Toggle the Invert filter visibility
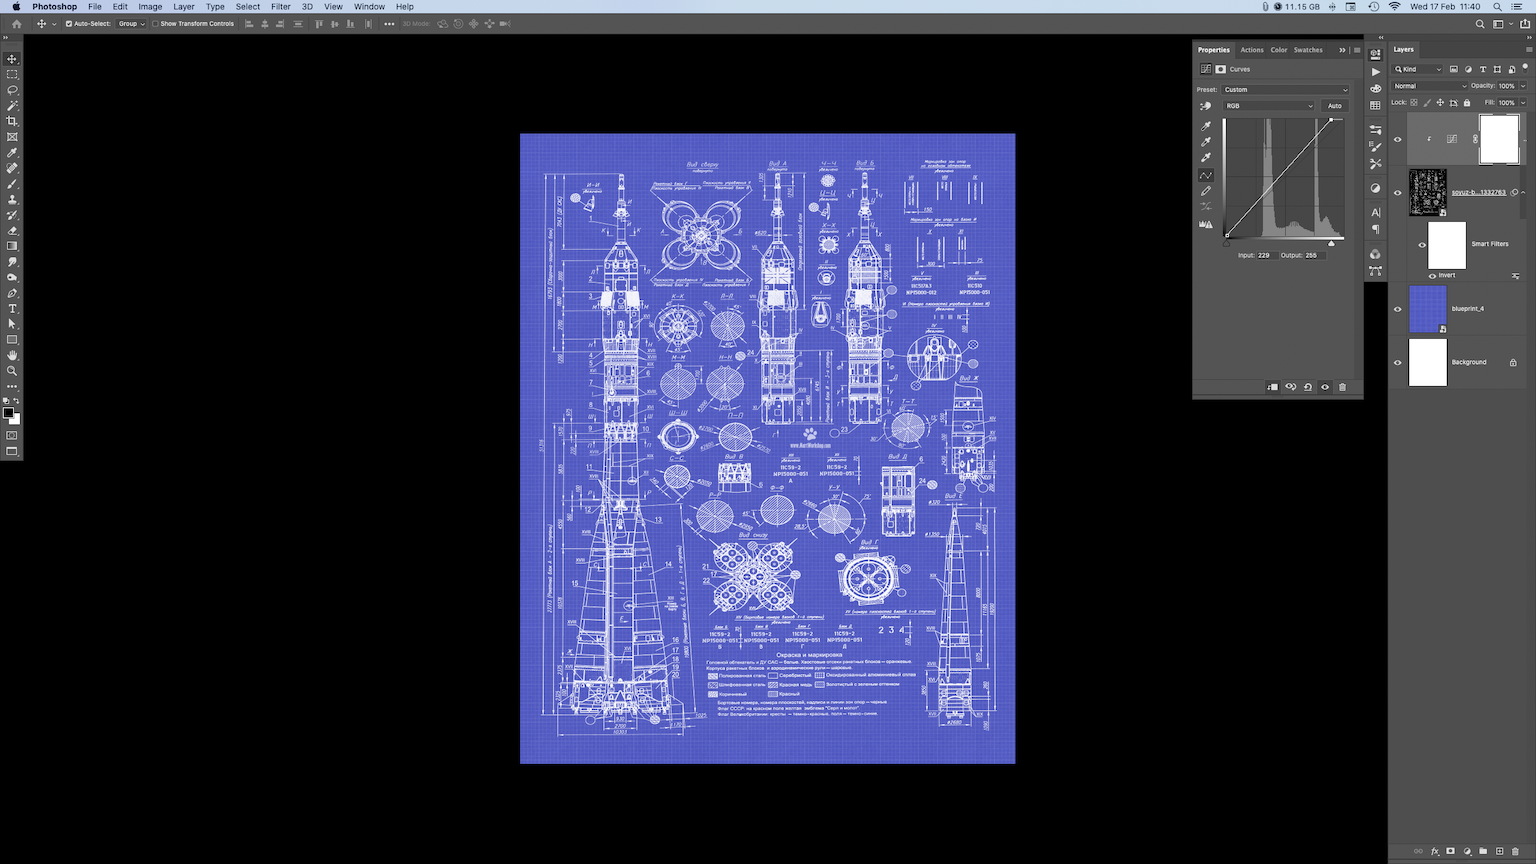Image resolution: width=1536 pixels, height=864 pixels. 1432,276
